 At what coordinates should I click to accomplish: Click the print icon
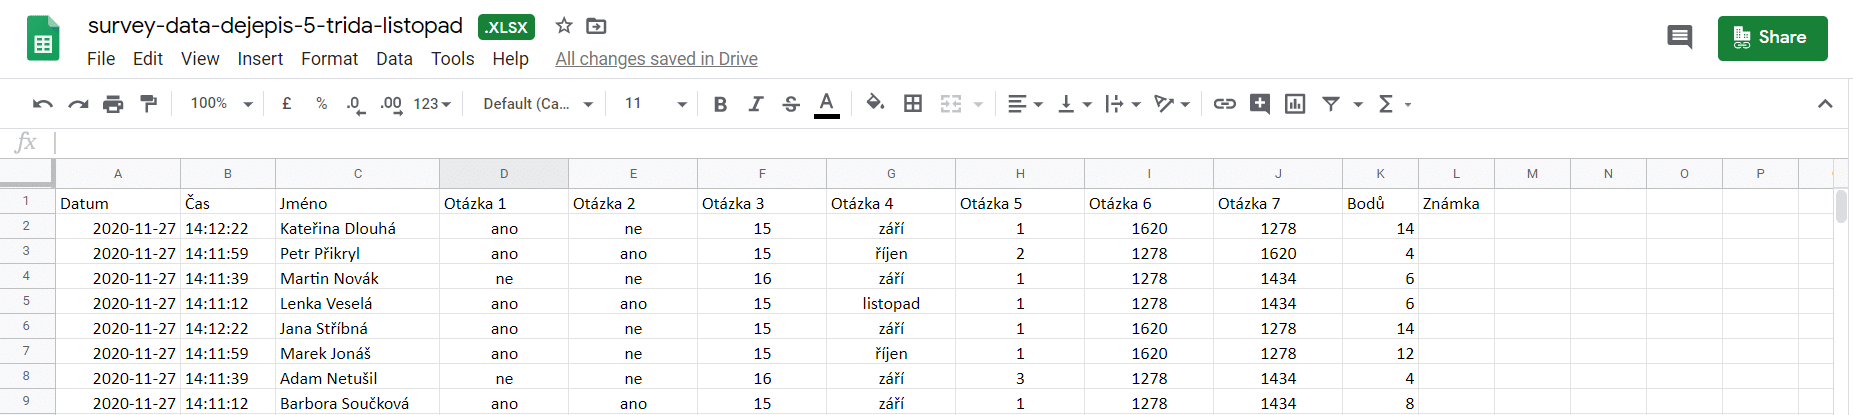(113, 104)
